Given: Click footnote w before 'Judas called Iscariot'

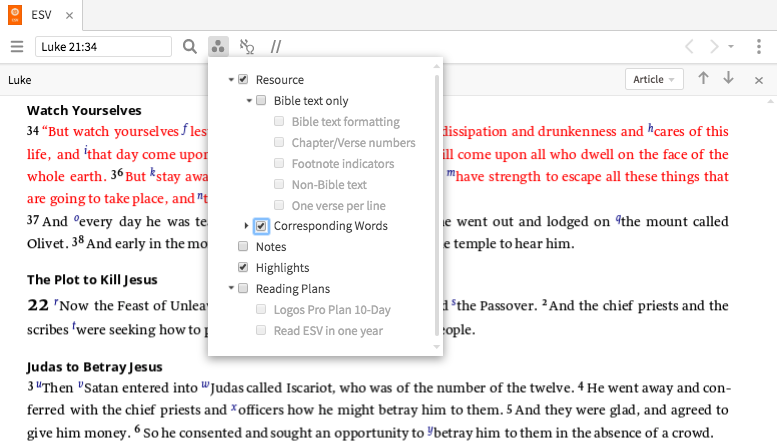Looking at the screenshot, I should point(206,384).
